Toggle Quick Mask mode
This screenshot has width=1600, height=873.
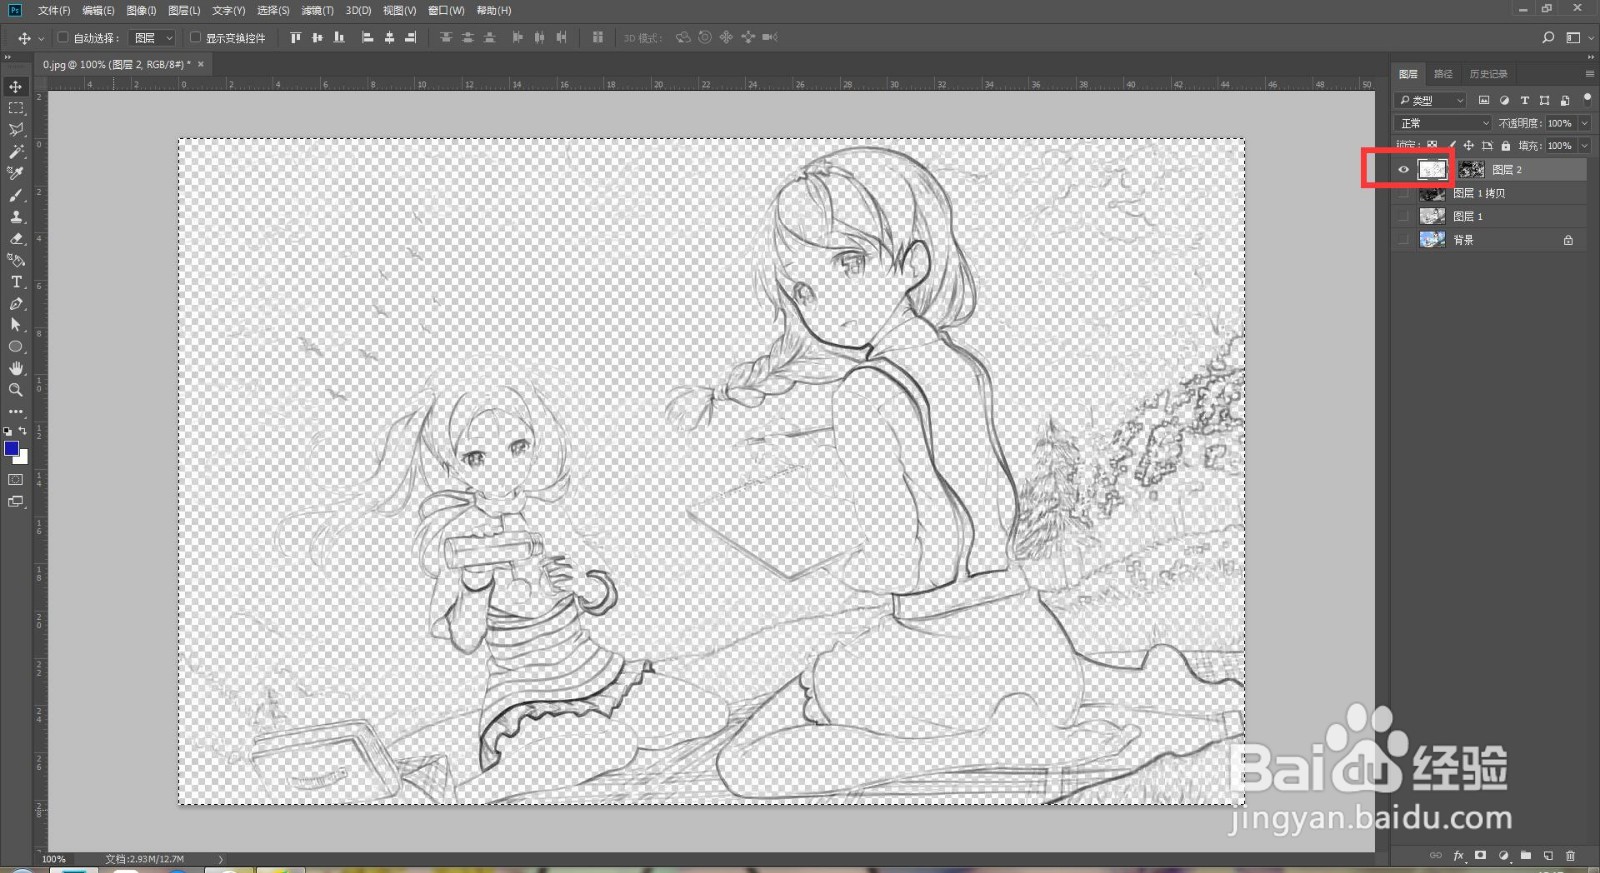[x=16, y=480]
